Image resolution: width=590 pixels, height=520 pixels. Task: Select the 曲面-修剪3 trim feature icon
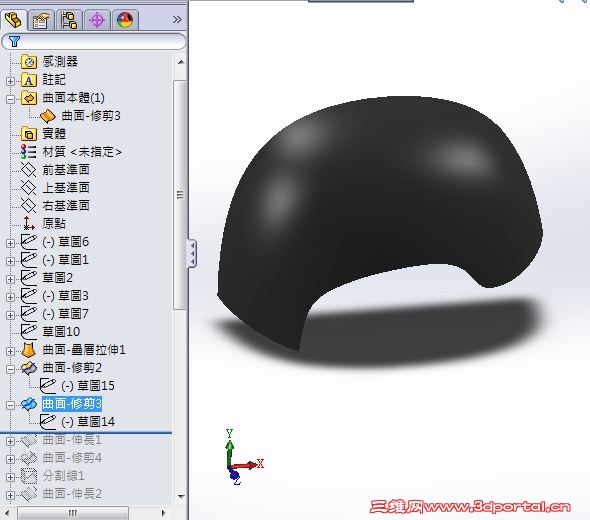tap(29, 404)
